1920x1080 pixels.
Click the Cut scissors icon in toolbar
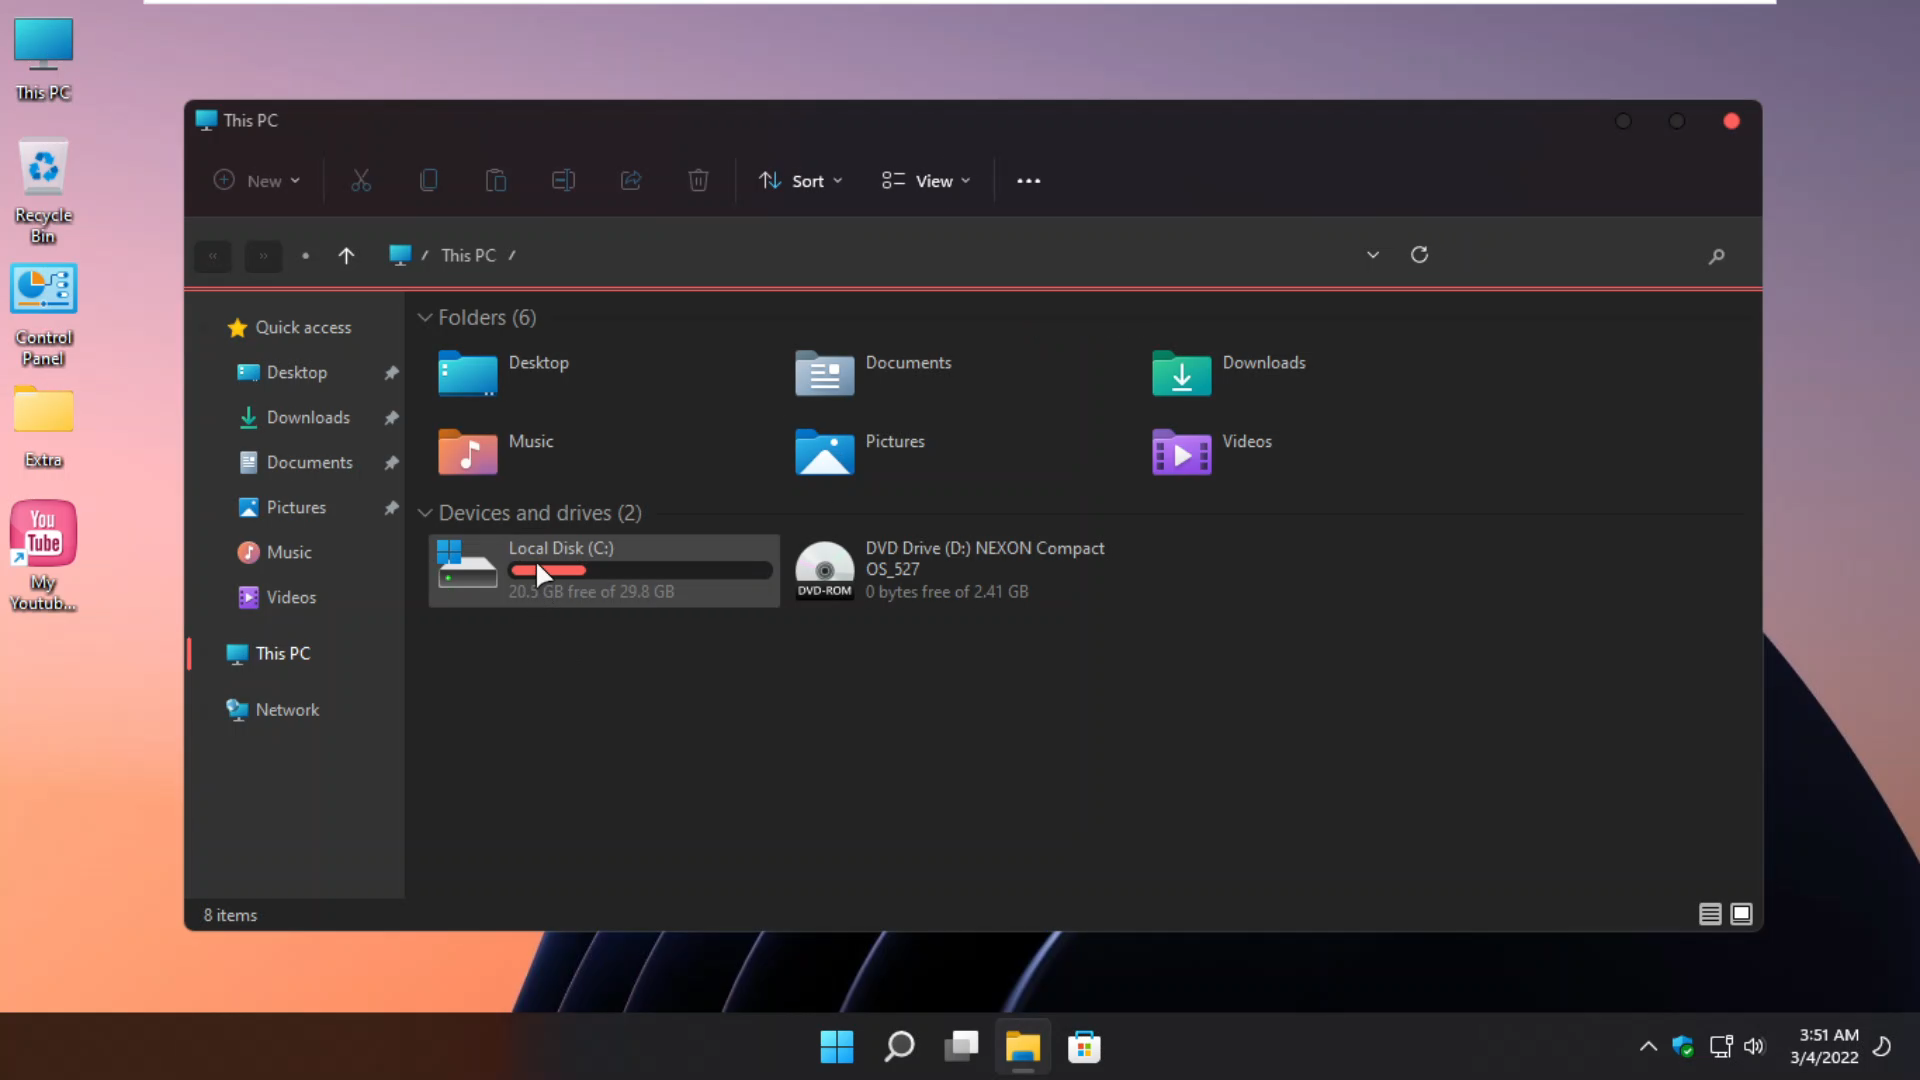tap(361, 181)
